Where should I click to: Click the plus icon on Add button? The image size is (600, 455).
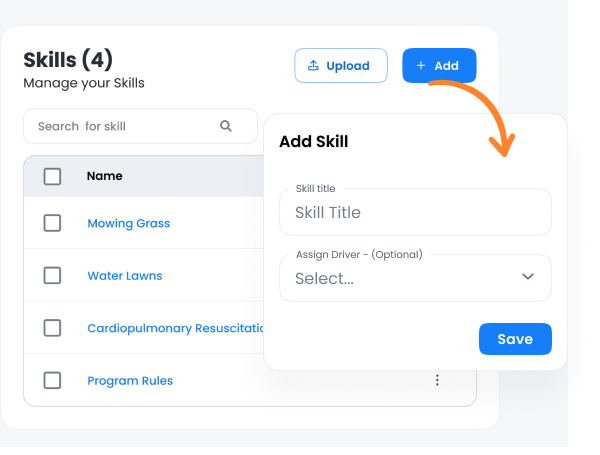421,66
